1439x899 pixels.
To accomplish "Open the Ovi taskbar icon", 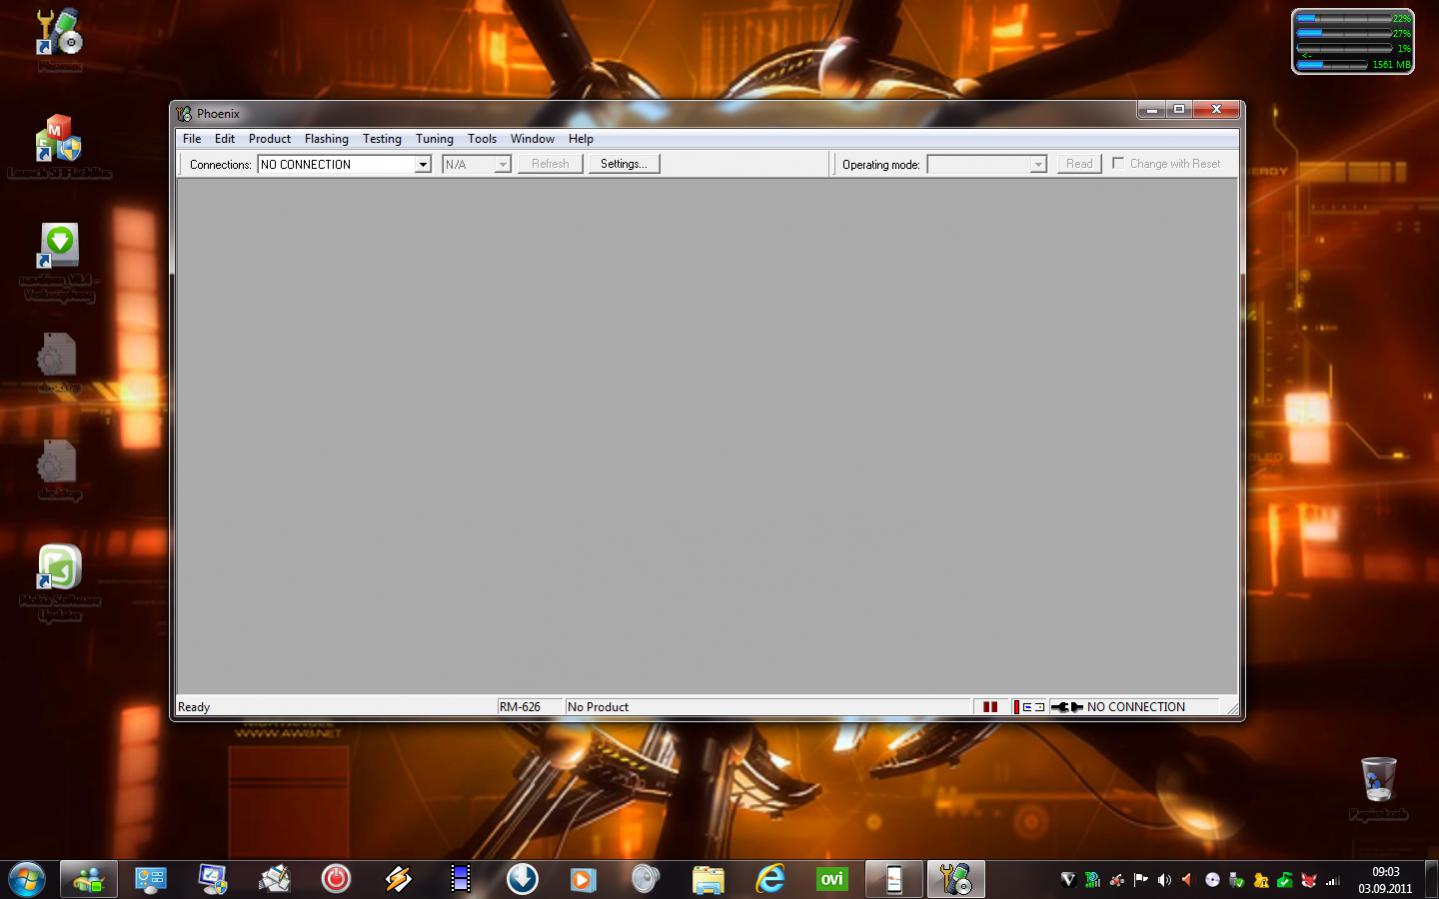I will click(x=832, y=880).
